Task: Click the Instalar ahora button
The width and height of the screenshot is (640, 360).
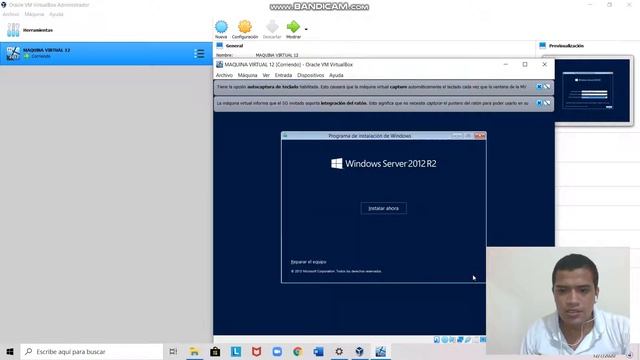Action: tap(384, 208)
